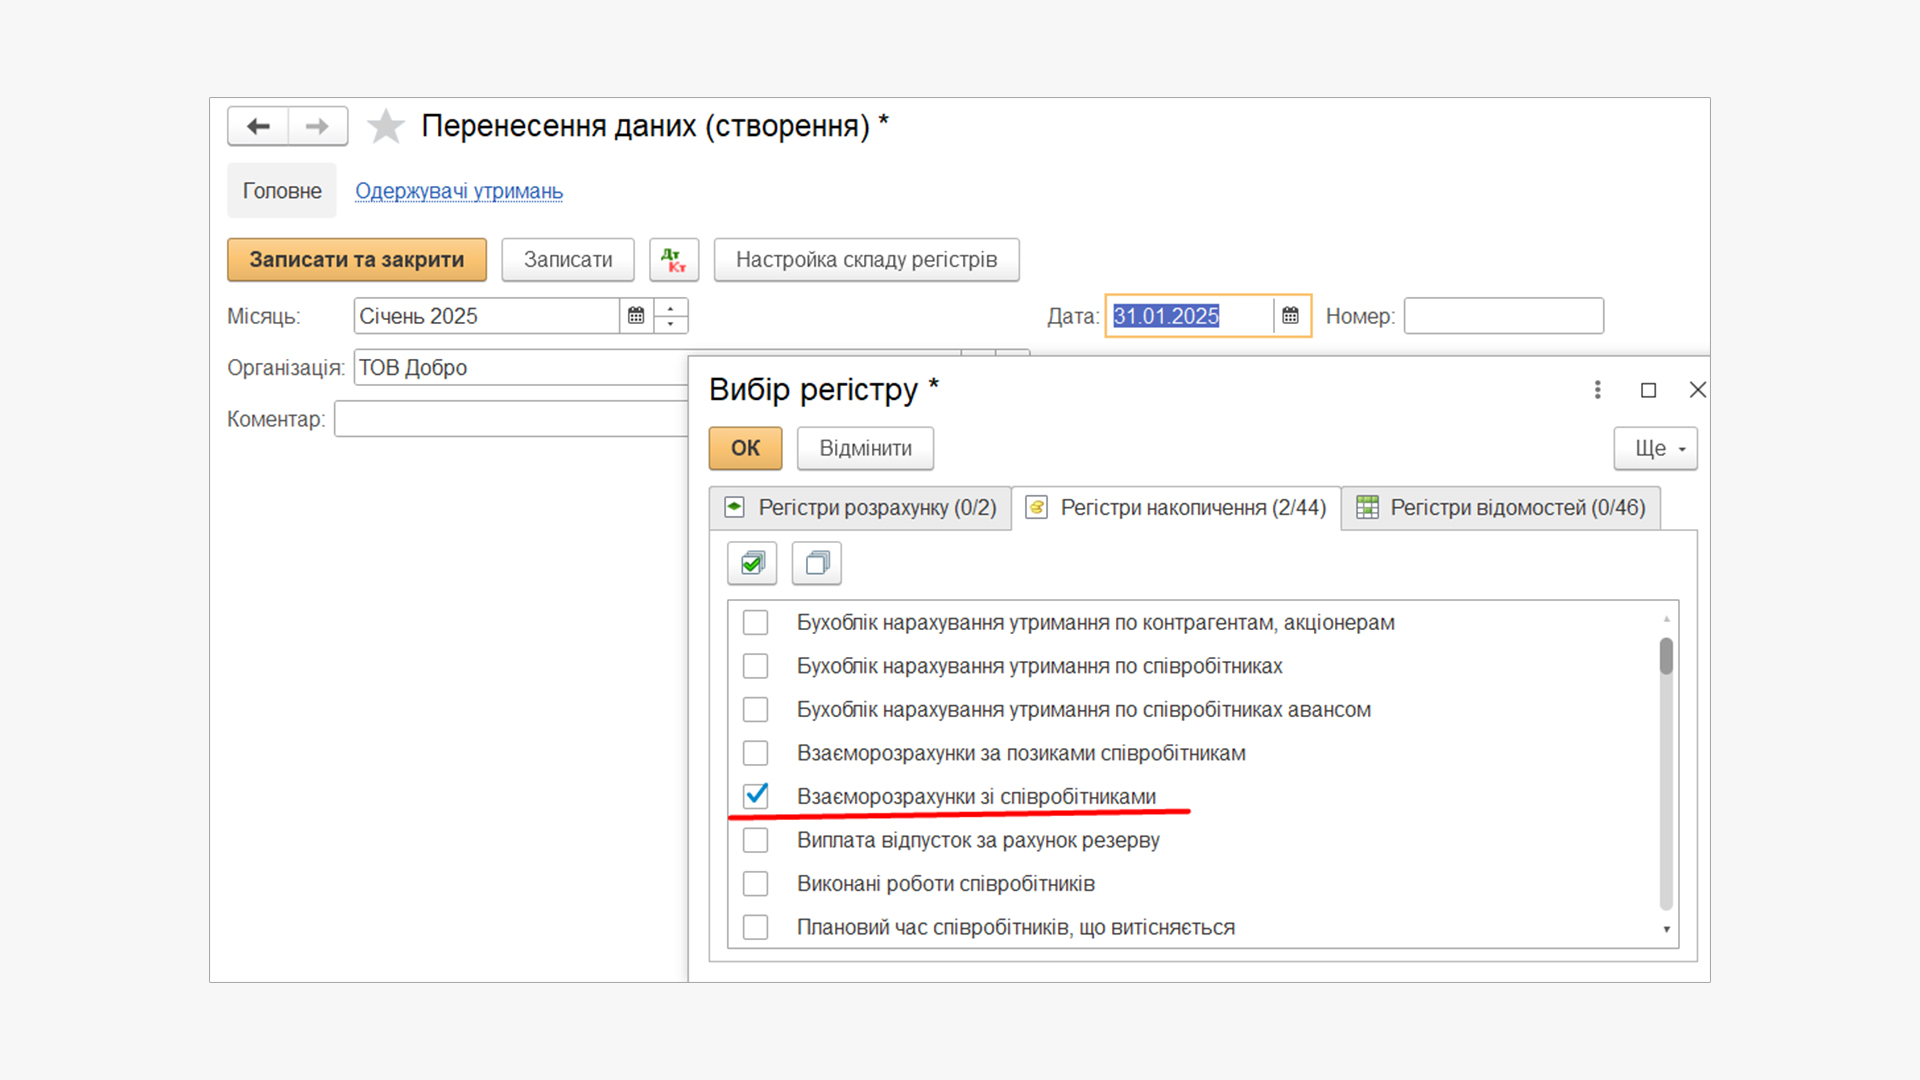Add form to favorites with star icon
This screenshot has width=1920, height=1080.
385,127
